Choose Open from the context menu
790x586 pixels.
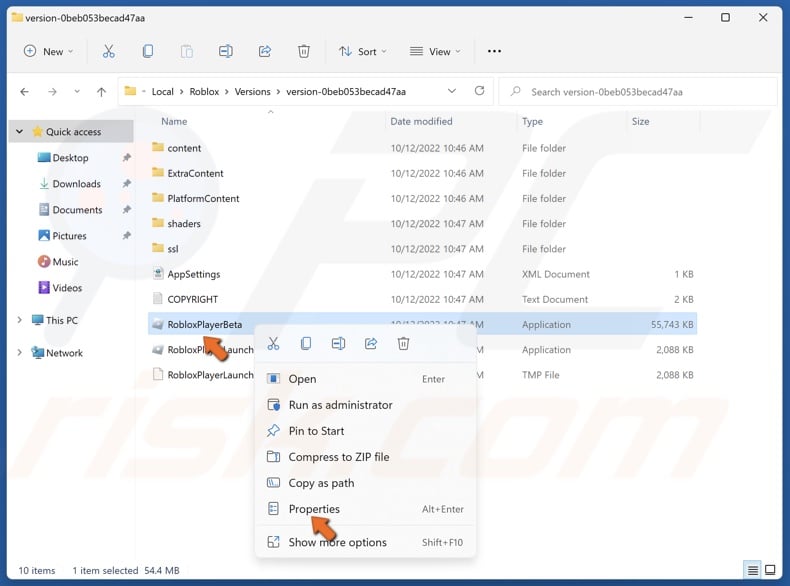coord(365,379)
